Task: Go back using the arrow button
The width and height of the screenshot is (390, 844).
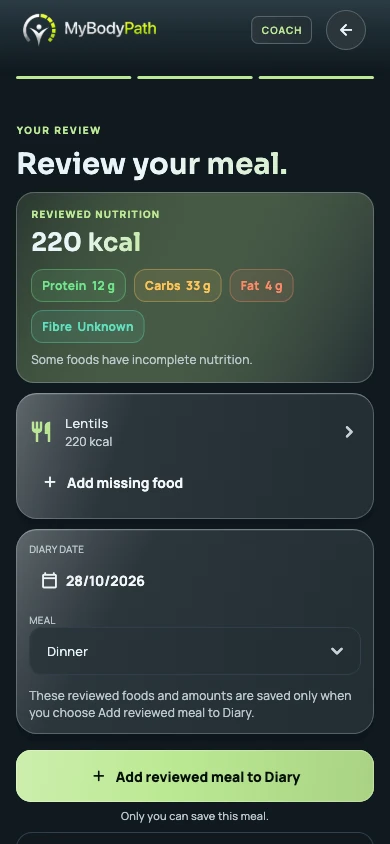Action: point(346,30)
